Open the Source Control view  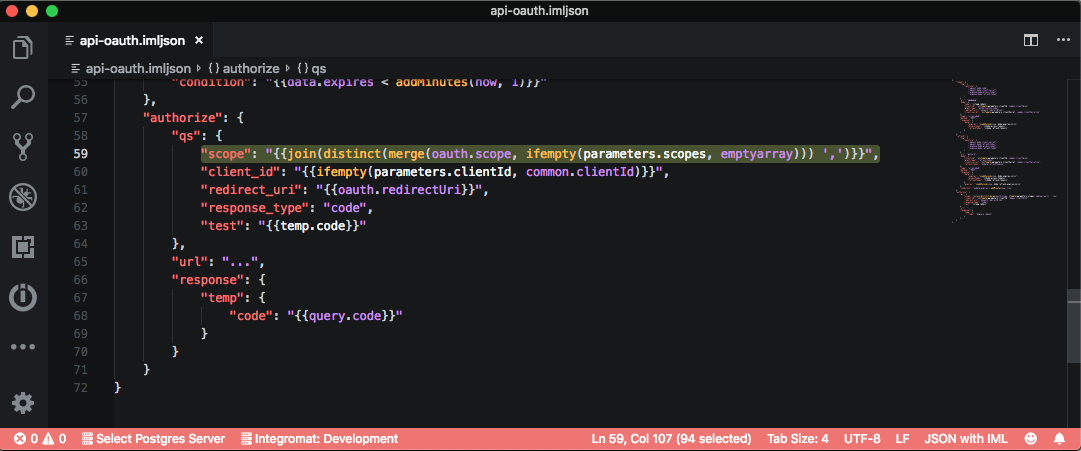(23, 147)
